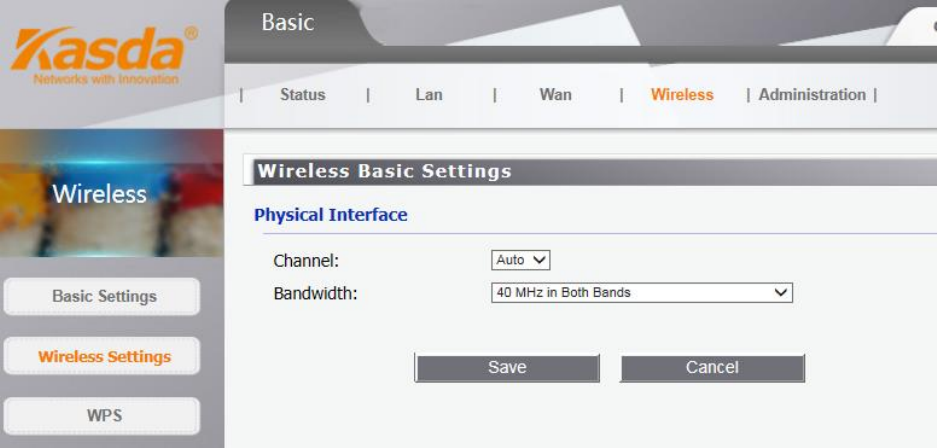Click the Channel field label
The image size is (937, 448).
306,261
